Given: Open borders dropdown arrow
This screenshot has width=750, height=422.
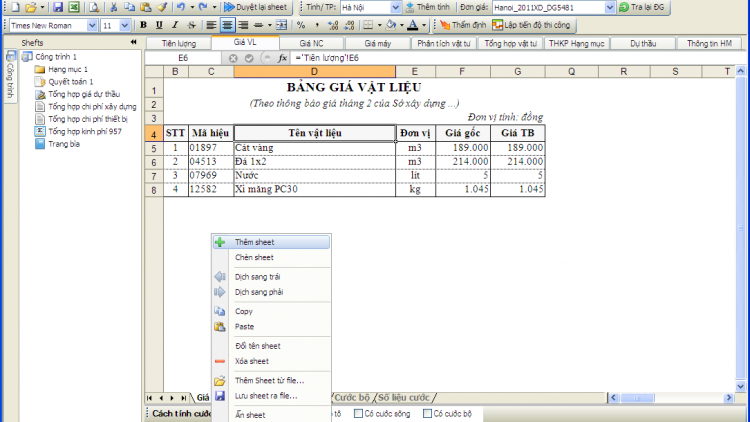Looking at the screenshot, I should coord(379,25).
